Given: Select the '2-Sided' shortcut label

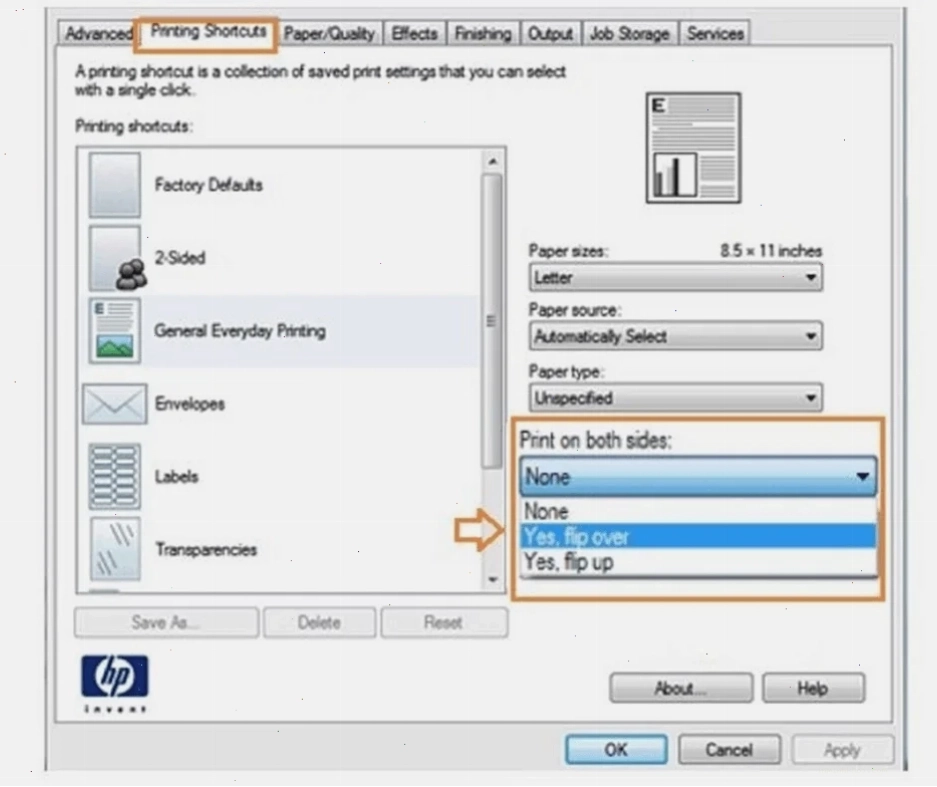Looking at the screenshot, I should click(x=180, y=258).
